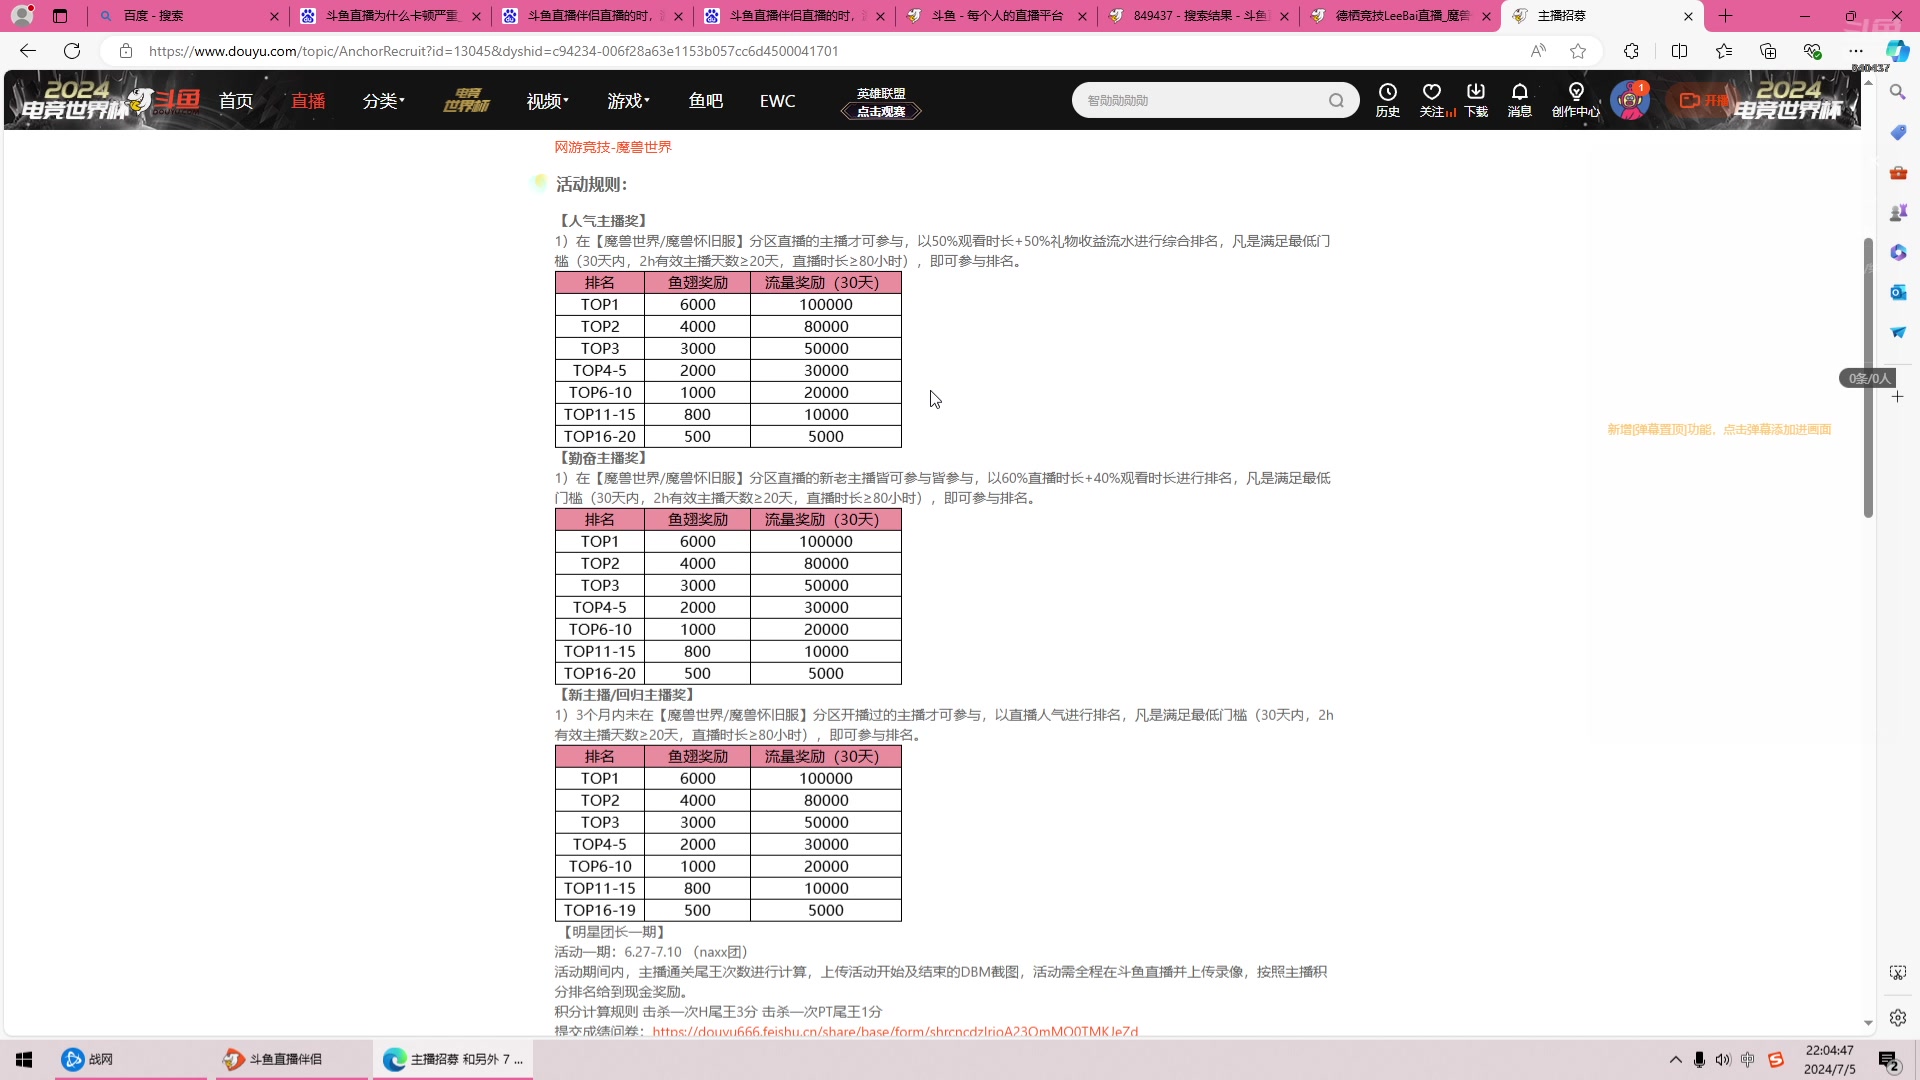
Task: Open Douyu Messages bell icon
Action: tap(1520, 100)
